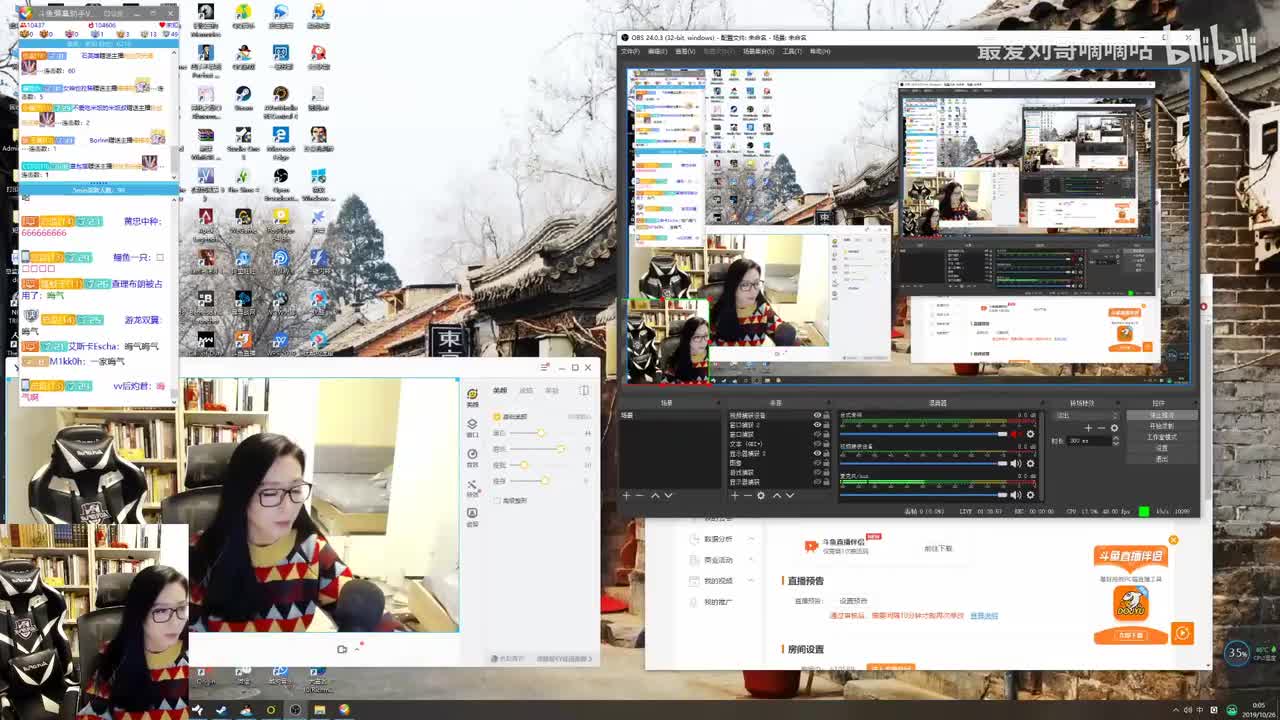Open 窗口 panel in beauty app sidebar
Image resolution: width=1280 pixels, height=720 pixels.
(473, 427)
